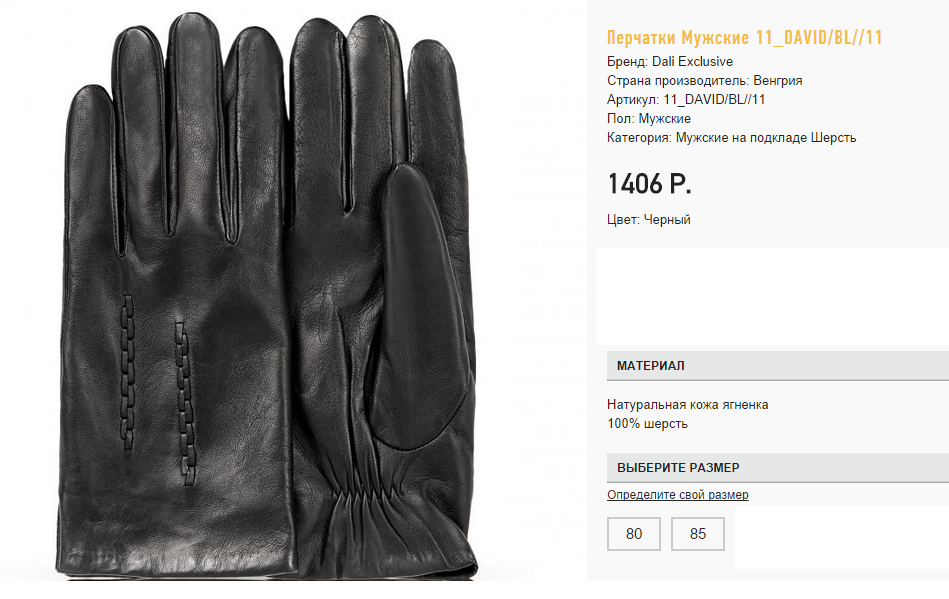Open the Определите свой размер link
The height and width of the screenshot is (599, 949).
coord(677,495)
